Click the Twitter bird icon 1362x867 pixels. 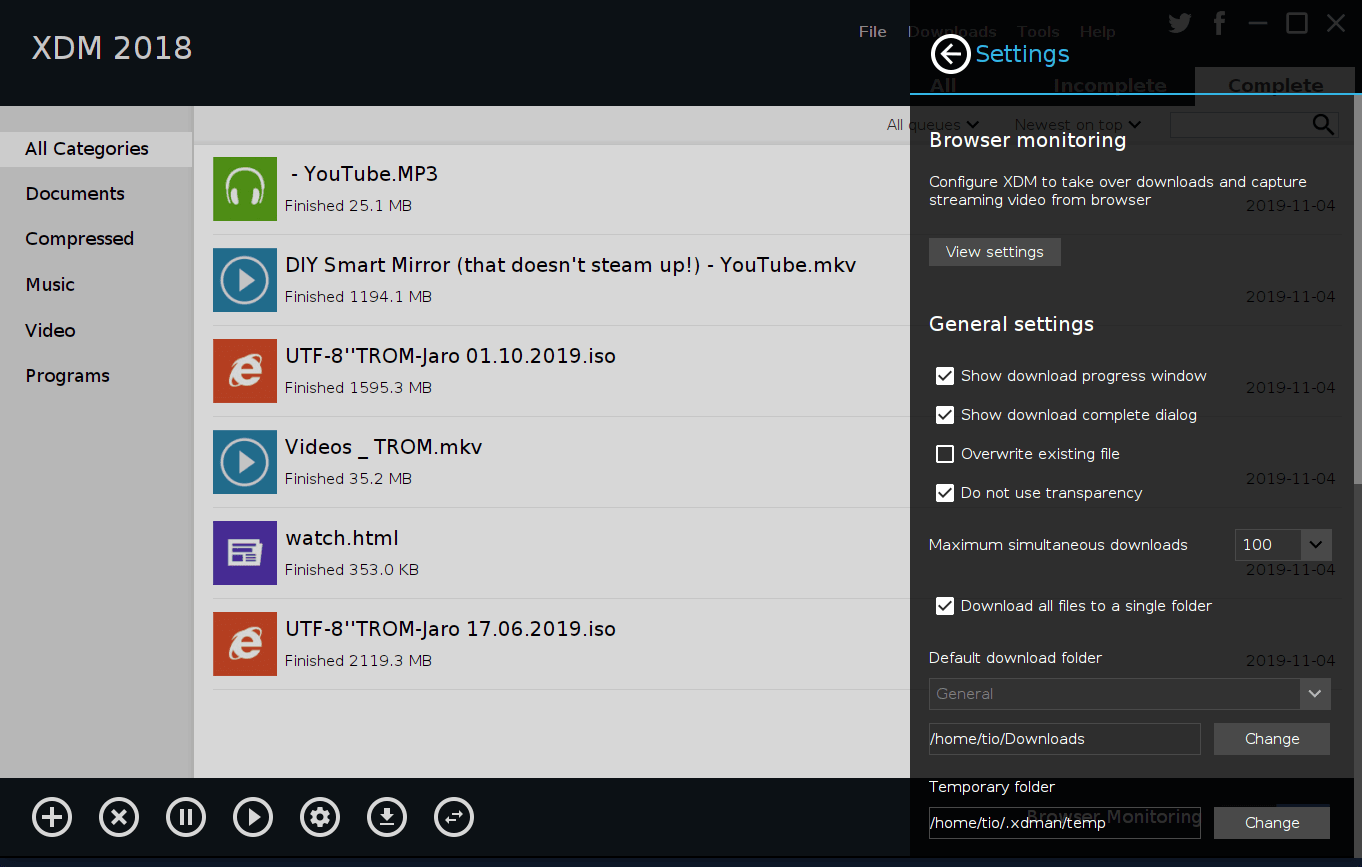pyautogui.click(x=1180, y=24)
